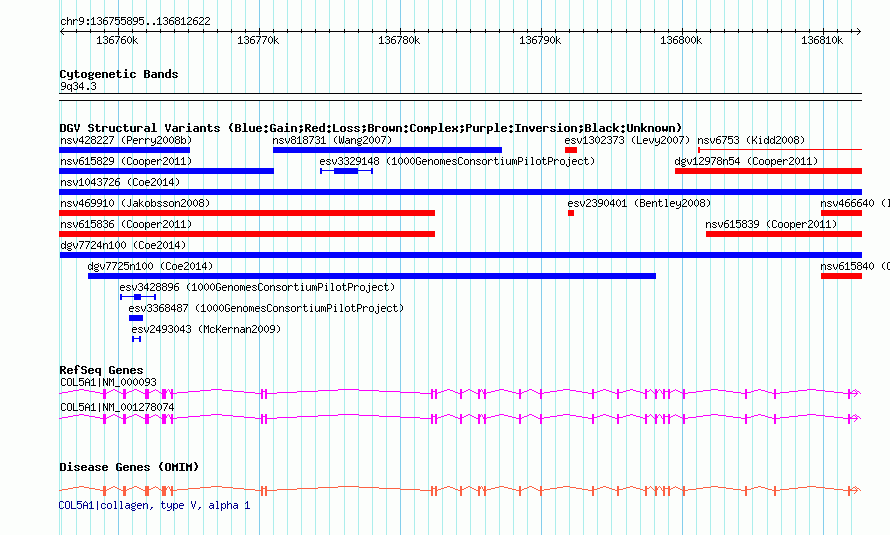Click the nsv428227 (Perry2008b) label

pyautogui.click(x=126, y=140)
